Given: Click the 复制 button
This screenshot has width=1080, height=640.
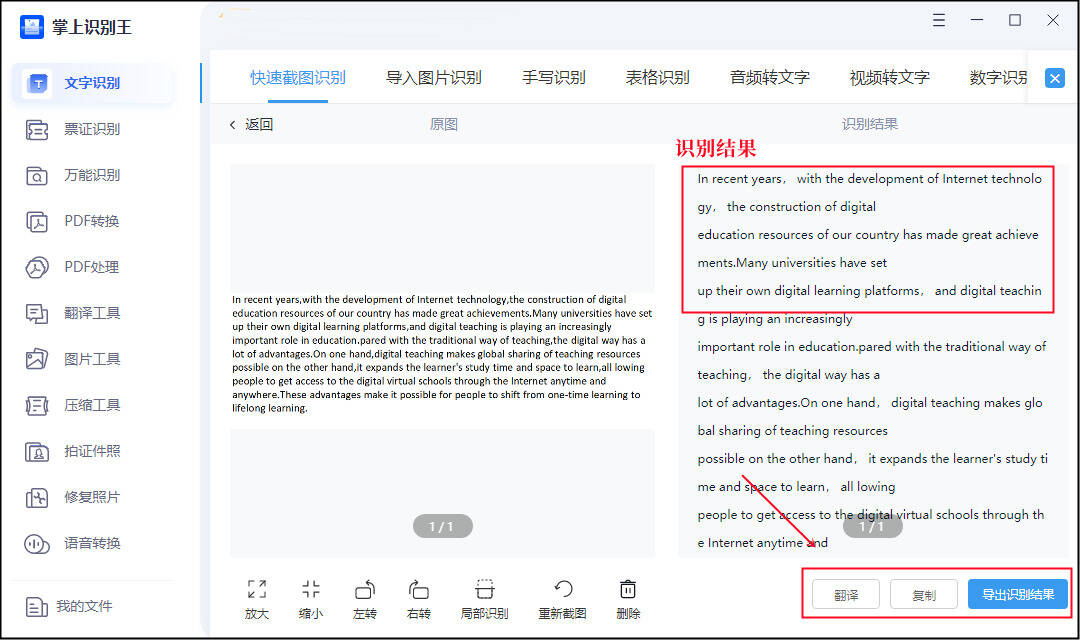Looking at the screenshot, I should [924, 595].
